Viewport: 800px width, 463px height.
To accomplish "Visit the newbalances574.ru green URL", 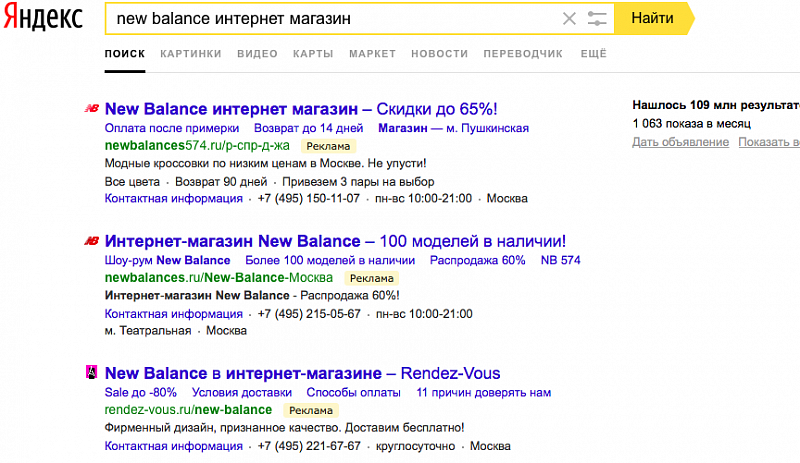I will pyautogui.click(x=197, y=145).
